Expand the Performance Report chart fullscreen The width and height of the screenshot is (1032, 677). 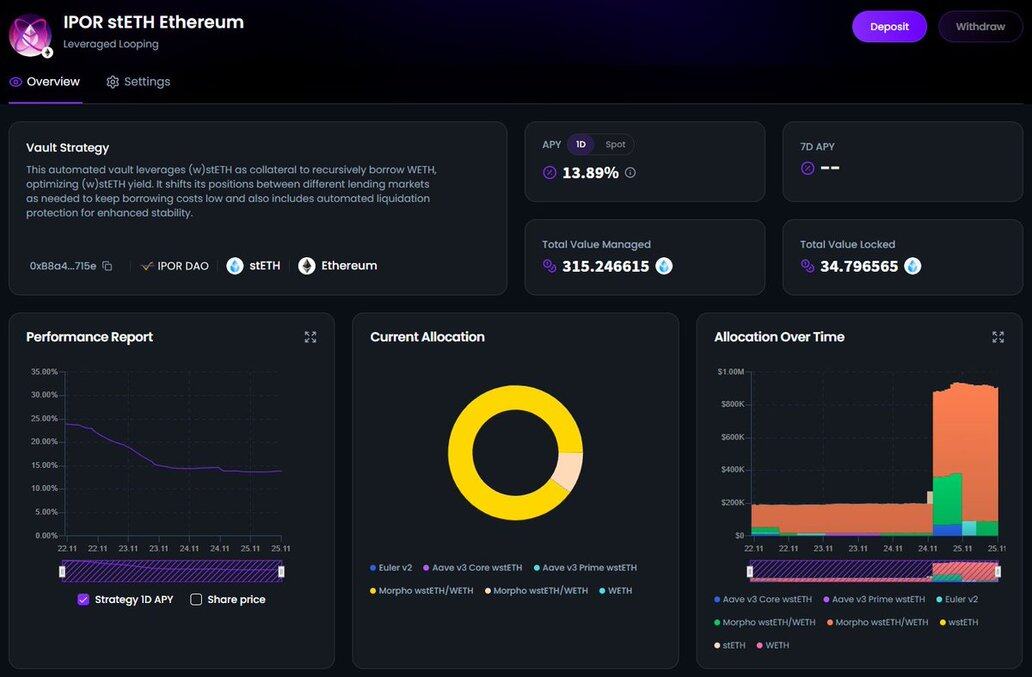[310, 338]
